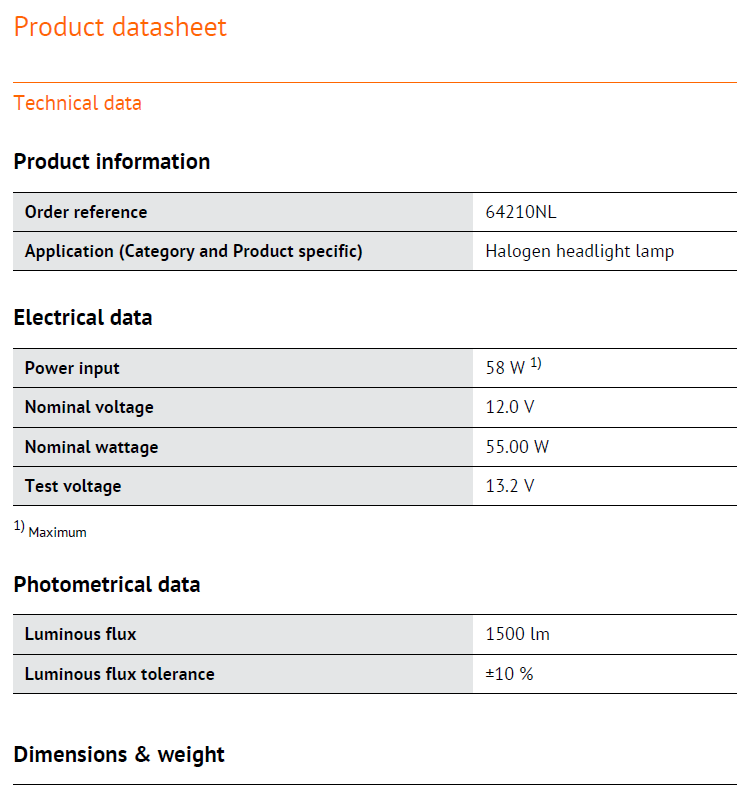Viewport: 737px width, 791px height.
Task: Click the Technical data heading
Action: [x=77, y=103]
